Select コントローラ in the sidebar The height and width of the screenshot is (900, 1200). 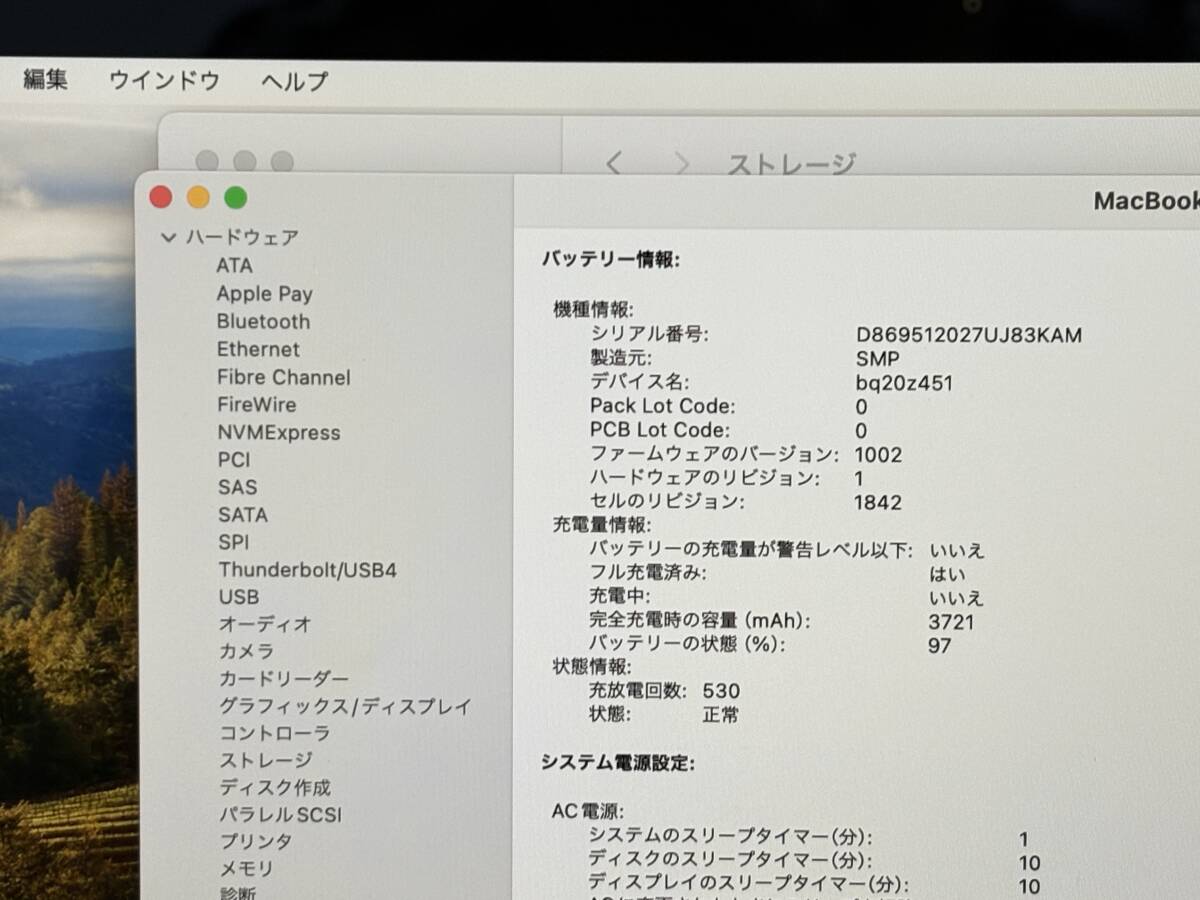click(275, 733)
